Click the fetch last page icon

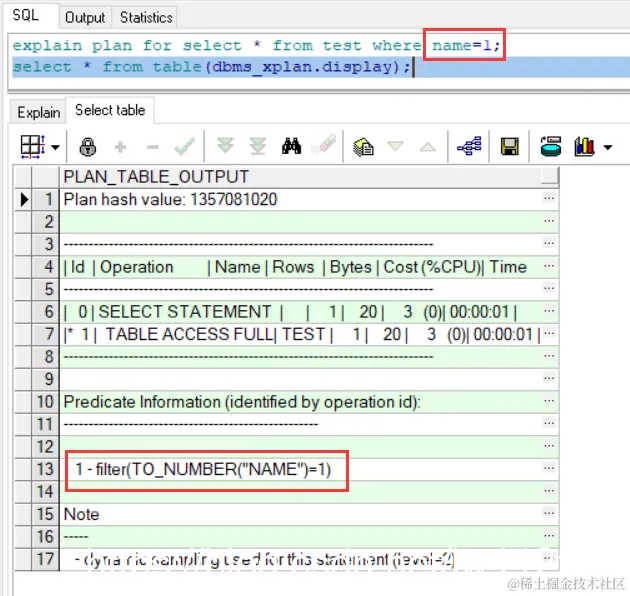(258, 146)
